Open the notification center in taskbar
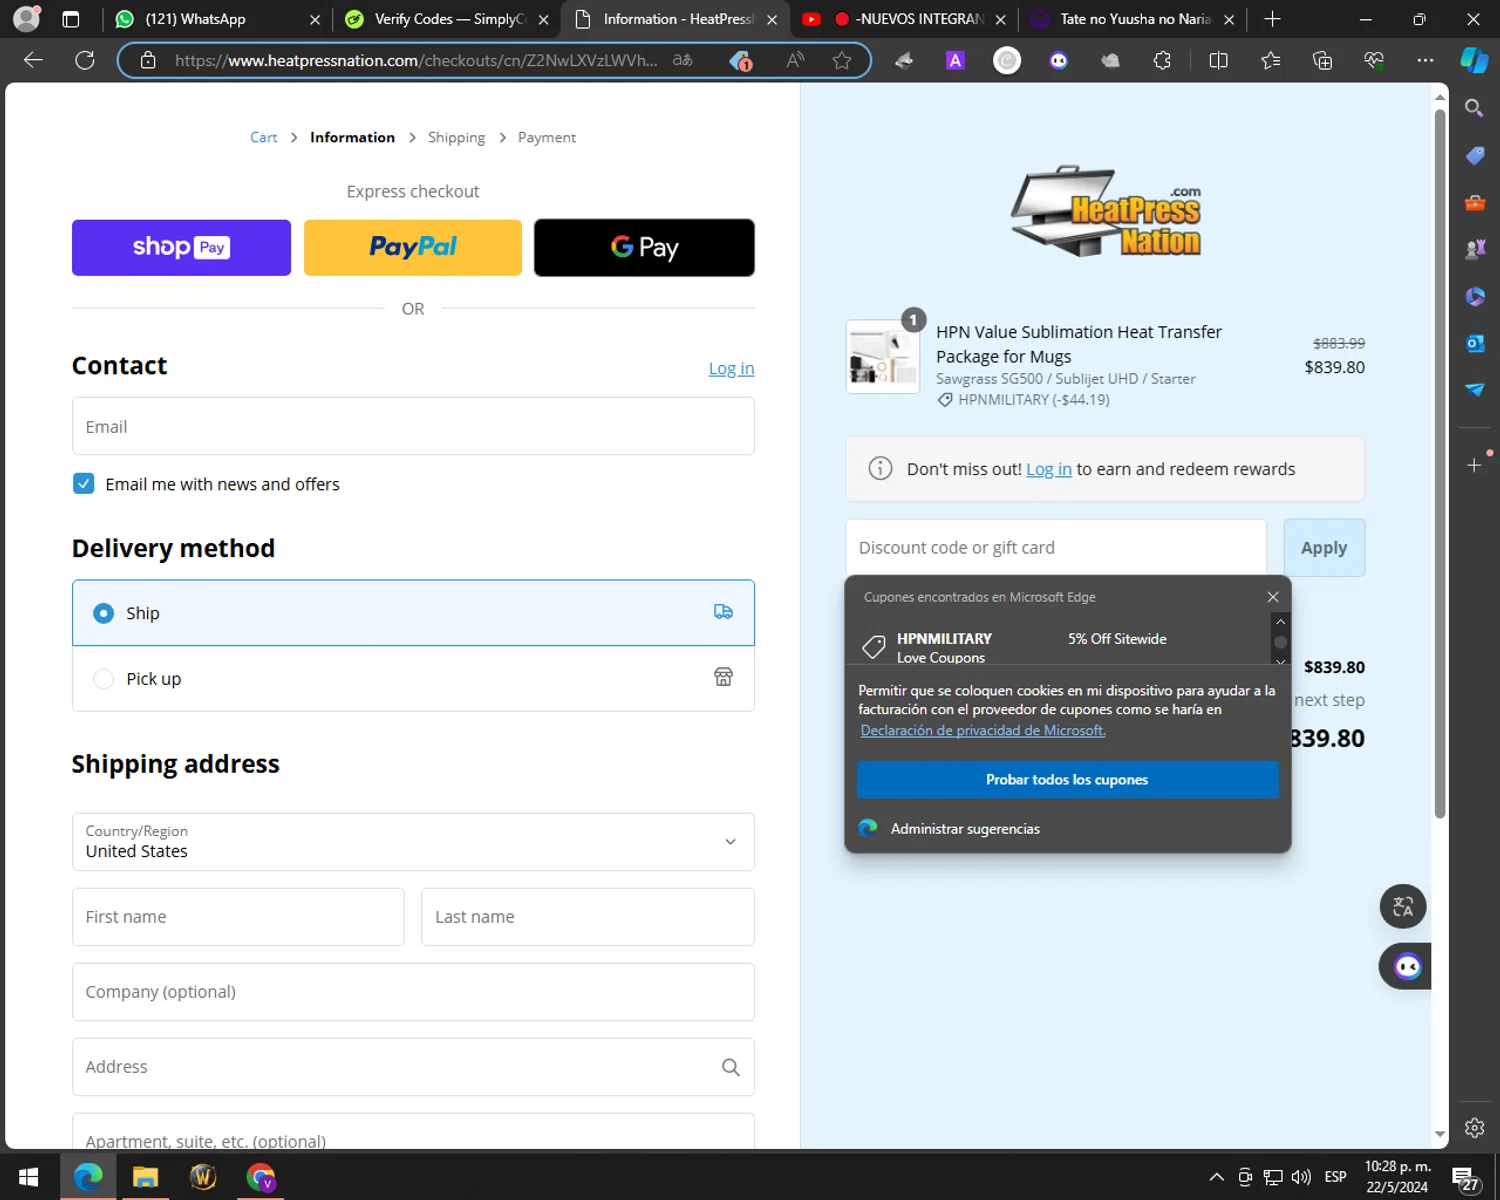Viewport: 1500px width, 1200px height. click(x=1466, y=1178)
